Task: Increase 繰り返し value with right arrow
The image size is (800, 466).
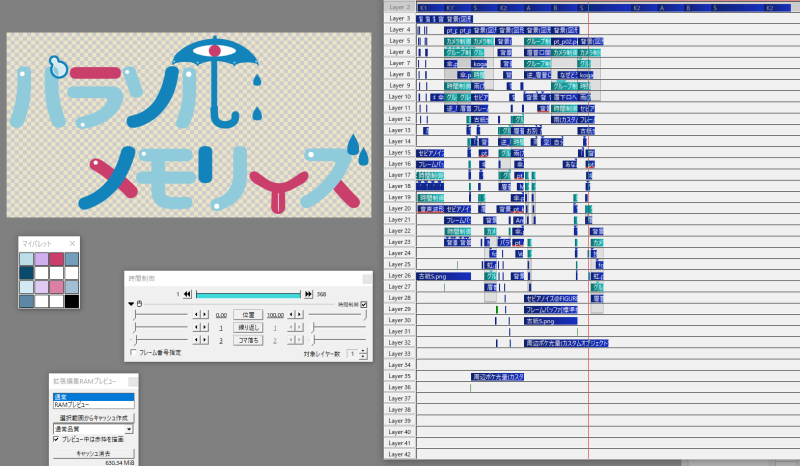Action: click(x=205, y=327)
